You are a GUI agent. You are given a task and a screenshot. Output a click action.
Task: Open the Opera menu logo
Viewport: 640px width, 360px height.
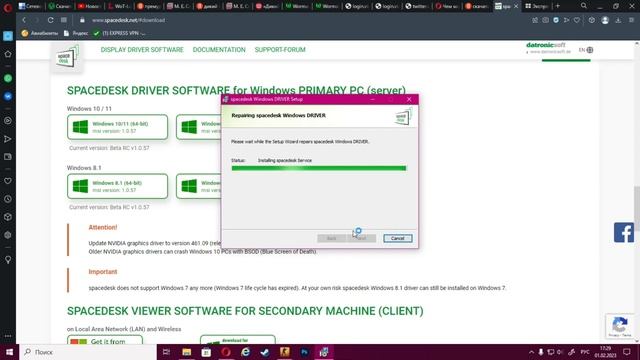click(7, 7)
